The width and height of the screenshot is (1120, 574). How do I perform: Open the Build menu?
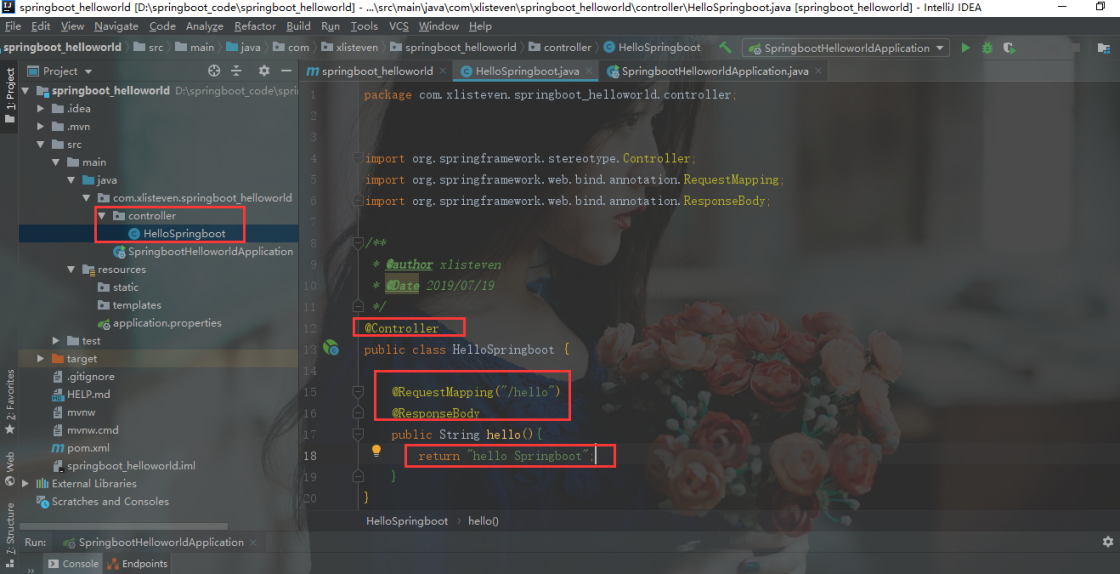pos(298,26)
